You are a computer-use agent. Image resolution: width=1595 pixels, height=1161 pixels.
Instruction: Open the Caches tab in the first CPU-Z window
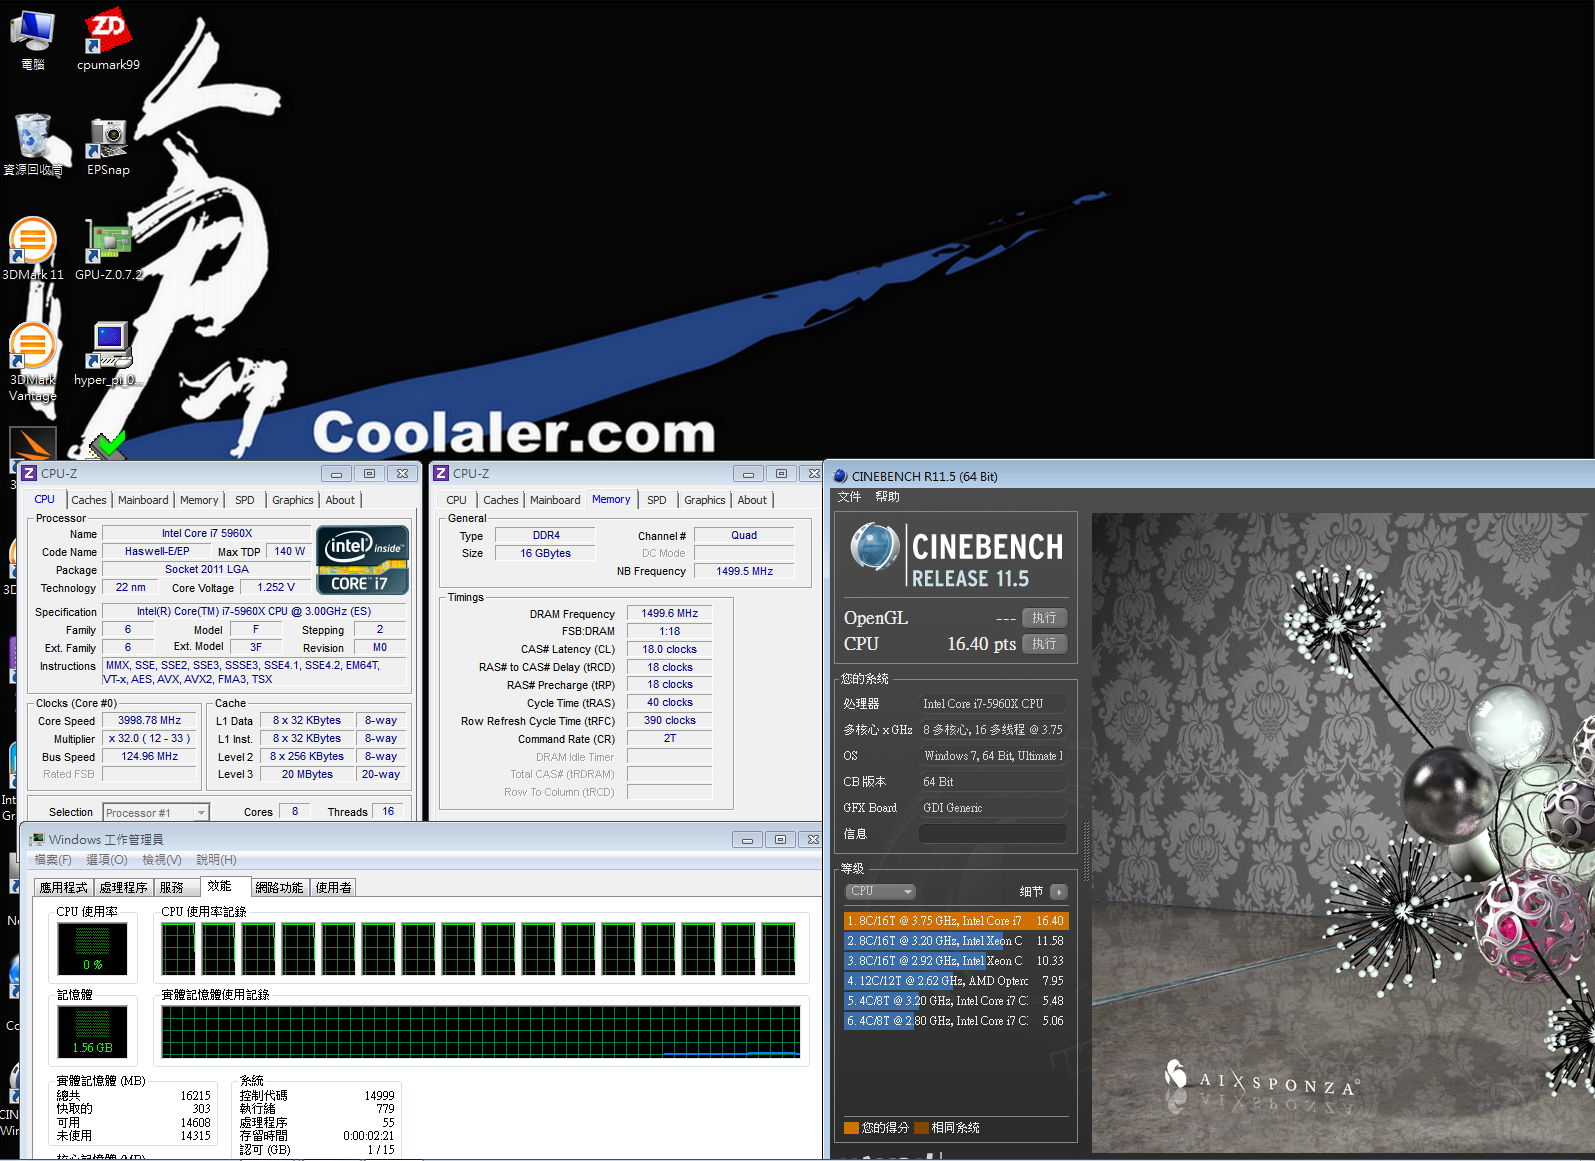[89, 500]
